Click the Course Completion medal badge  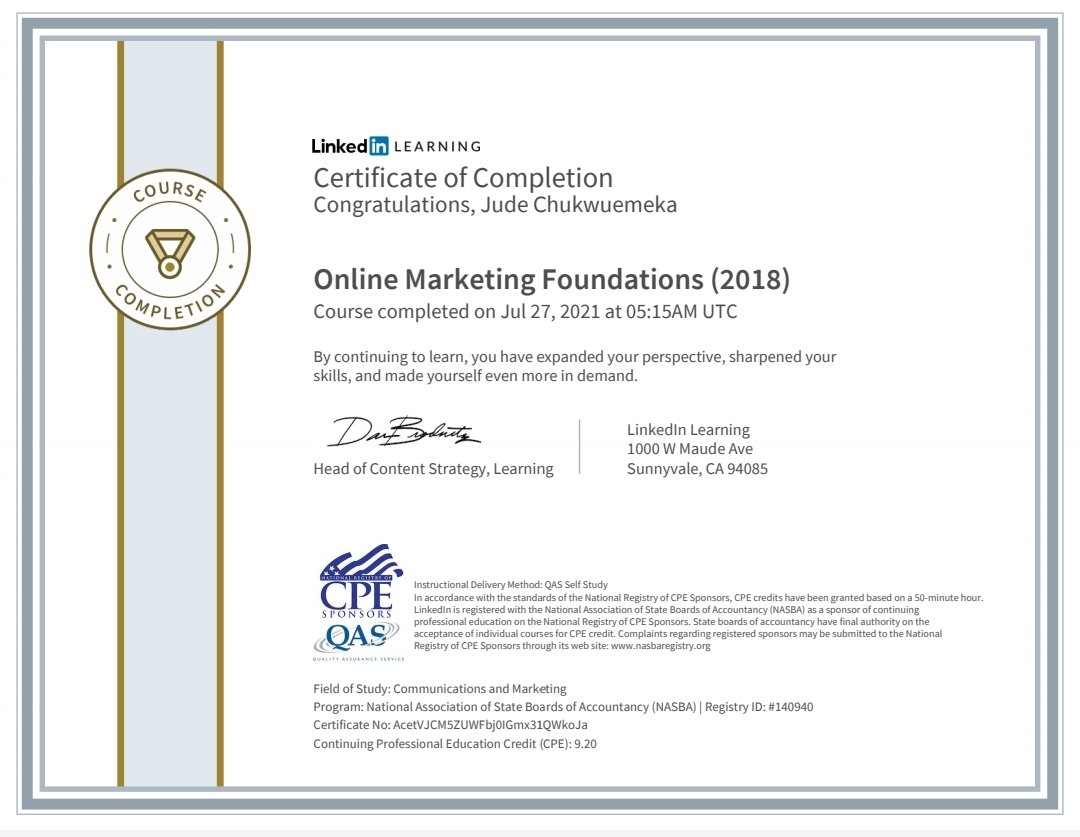click(170, 249)
